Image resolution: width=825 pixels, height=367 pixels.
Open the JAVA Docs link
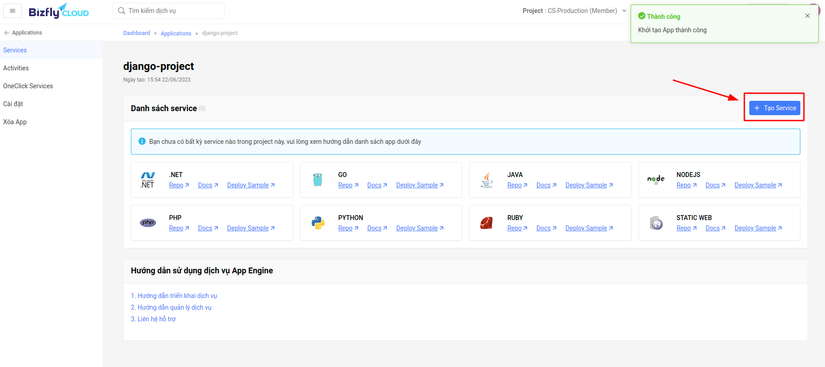tap(547, 185)
